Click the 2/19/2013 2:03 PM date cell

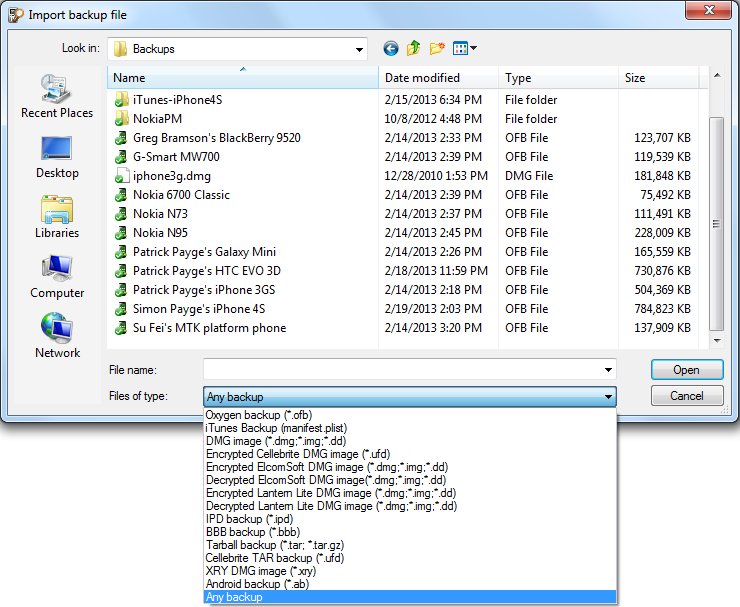click(x=433, y=309)
